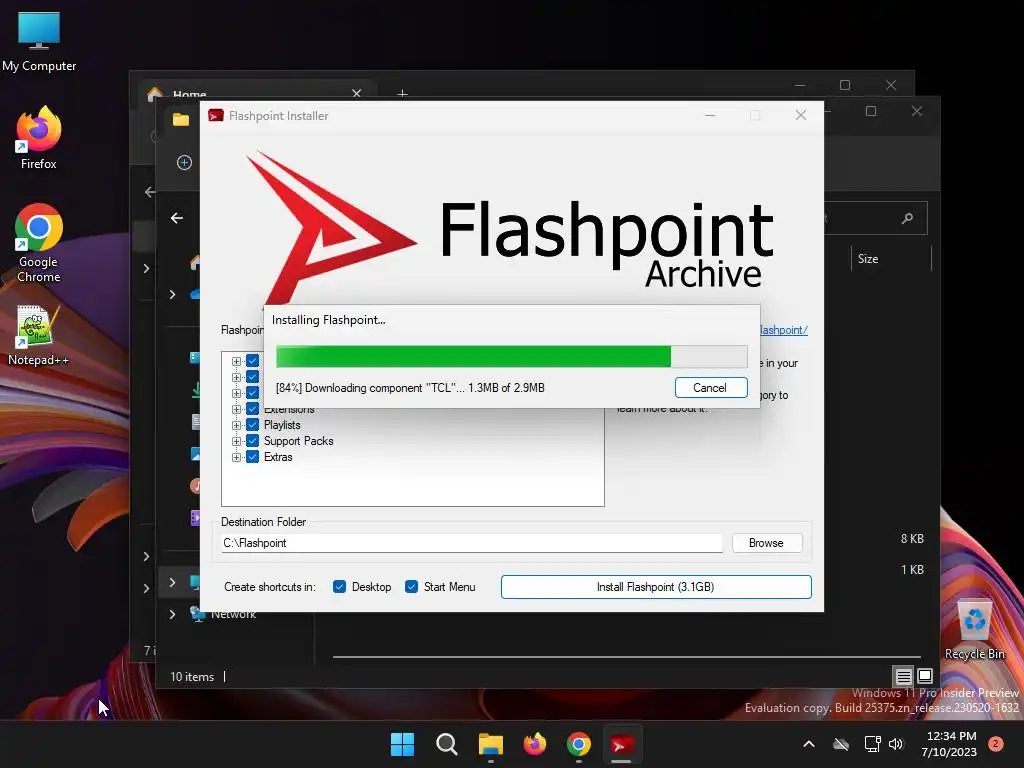Select Playlists row in component tree

(282, 425)
